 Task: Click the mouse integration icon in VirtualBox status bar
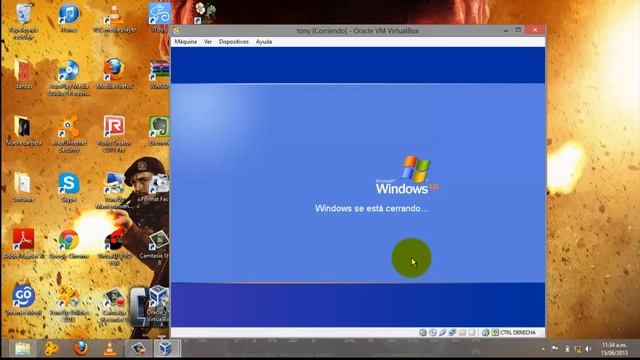[485, 333]
